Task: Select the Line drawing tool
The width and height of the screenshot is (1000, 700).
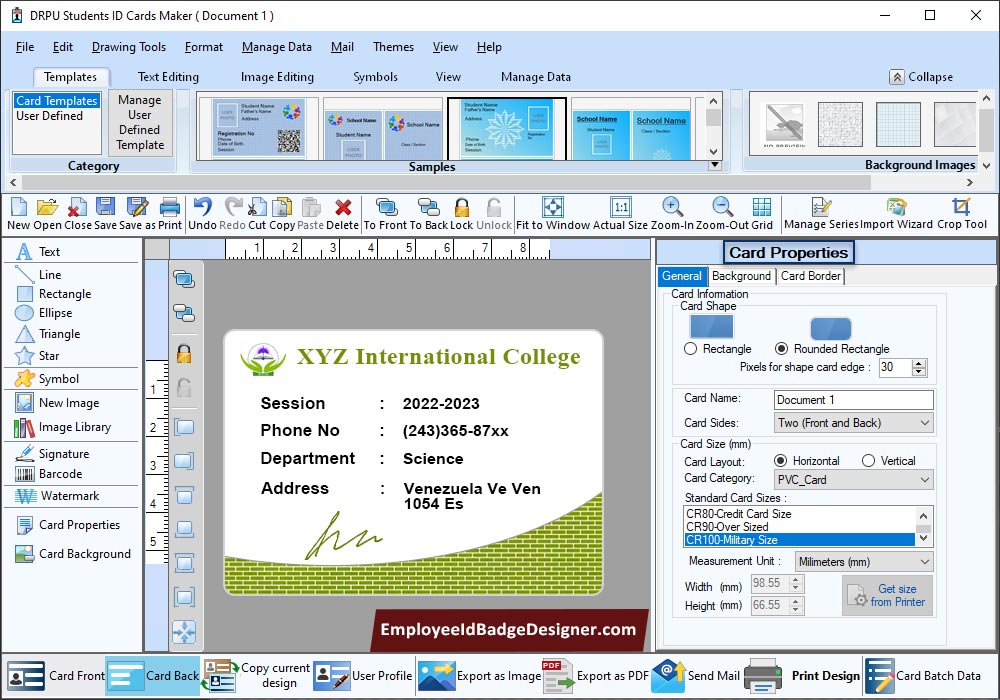Action: click(38, 275)
